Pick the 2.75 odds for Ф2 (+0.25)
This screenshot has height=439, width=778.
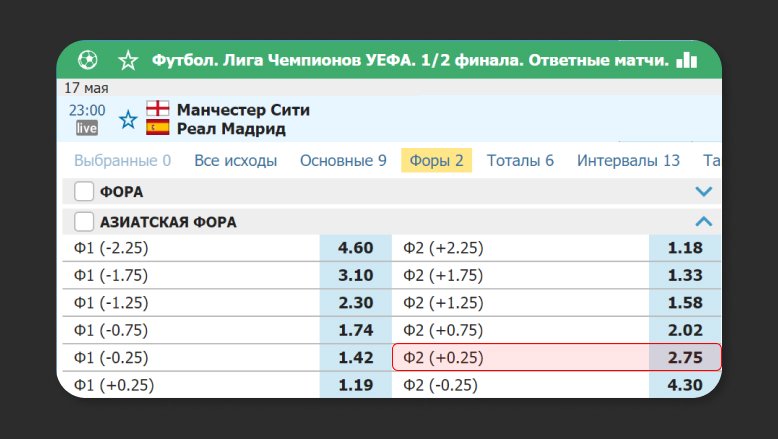[x=685, y=357]
